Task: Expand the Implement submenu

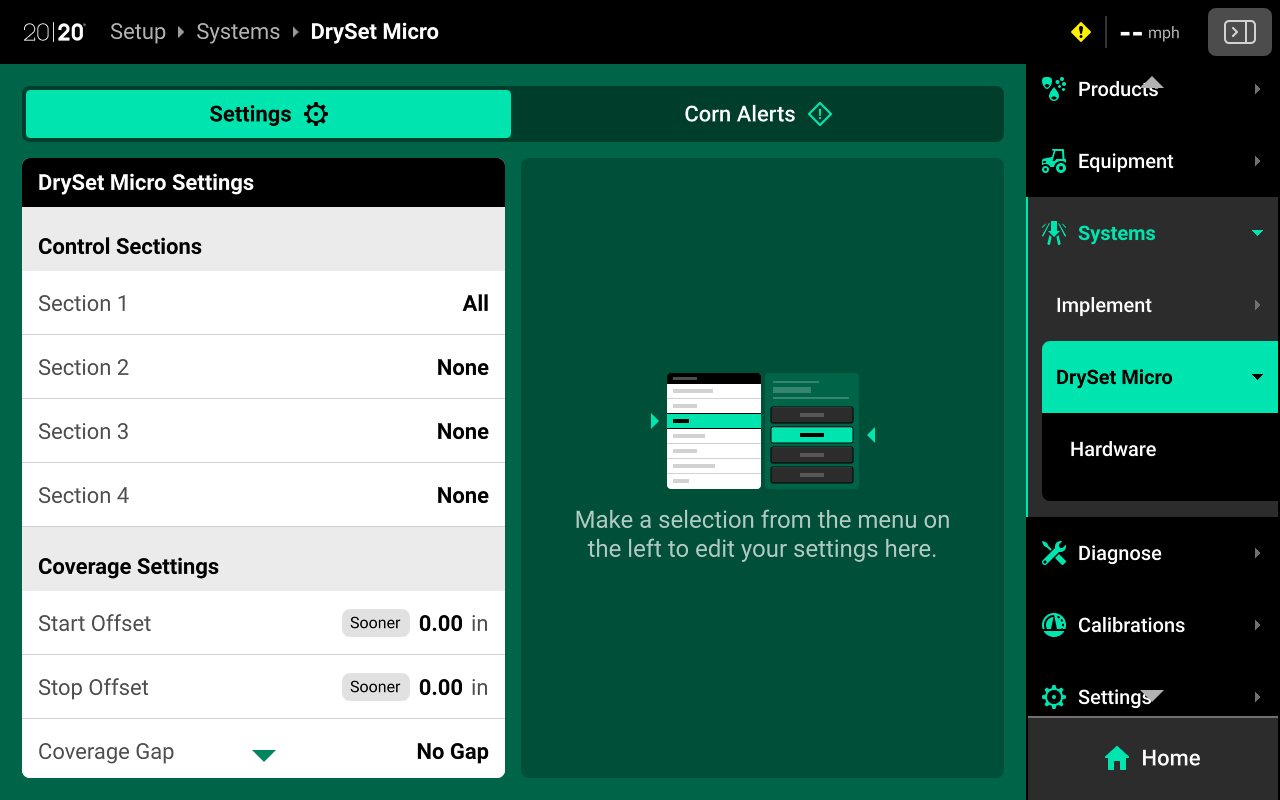Action: coord(1257,305)
